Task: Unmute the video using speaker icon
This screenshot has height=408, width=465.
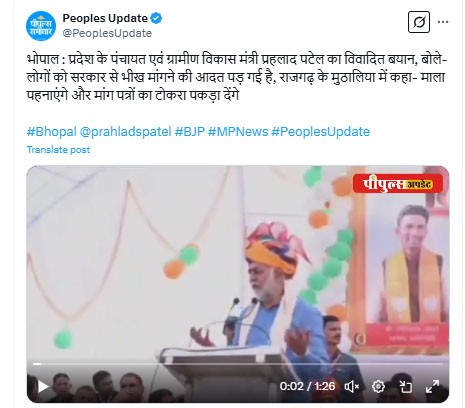Action: point(352,387)
